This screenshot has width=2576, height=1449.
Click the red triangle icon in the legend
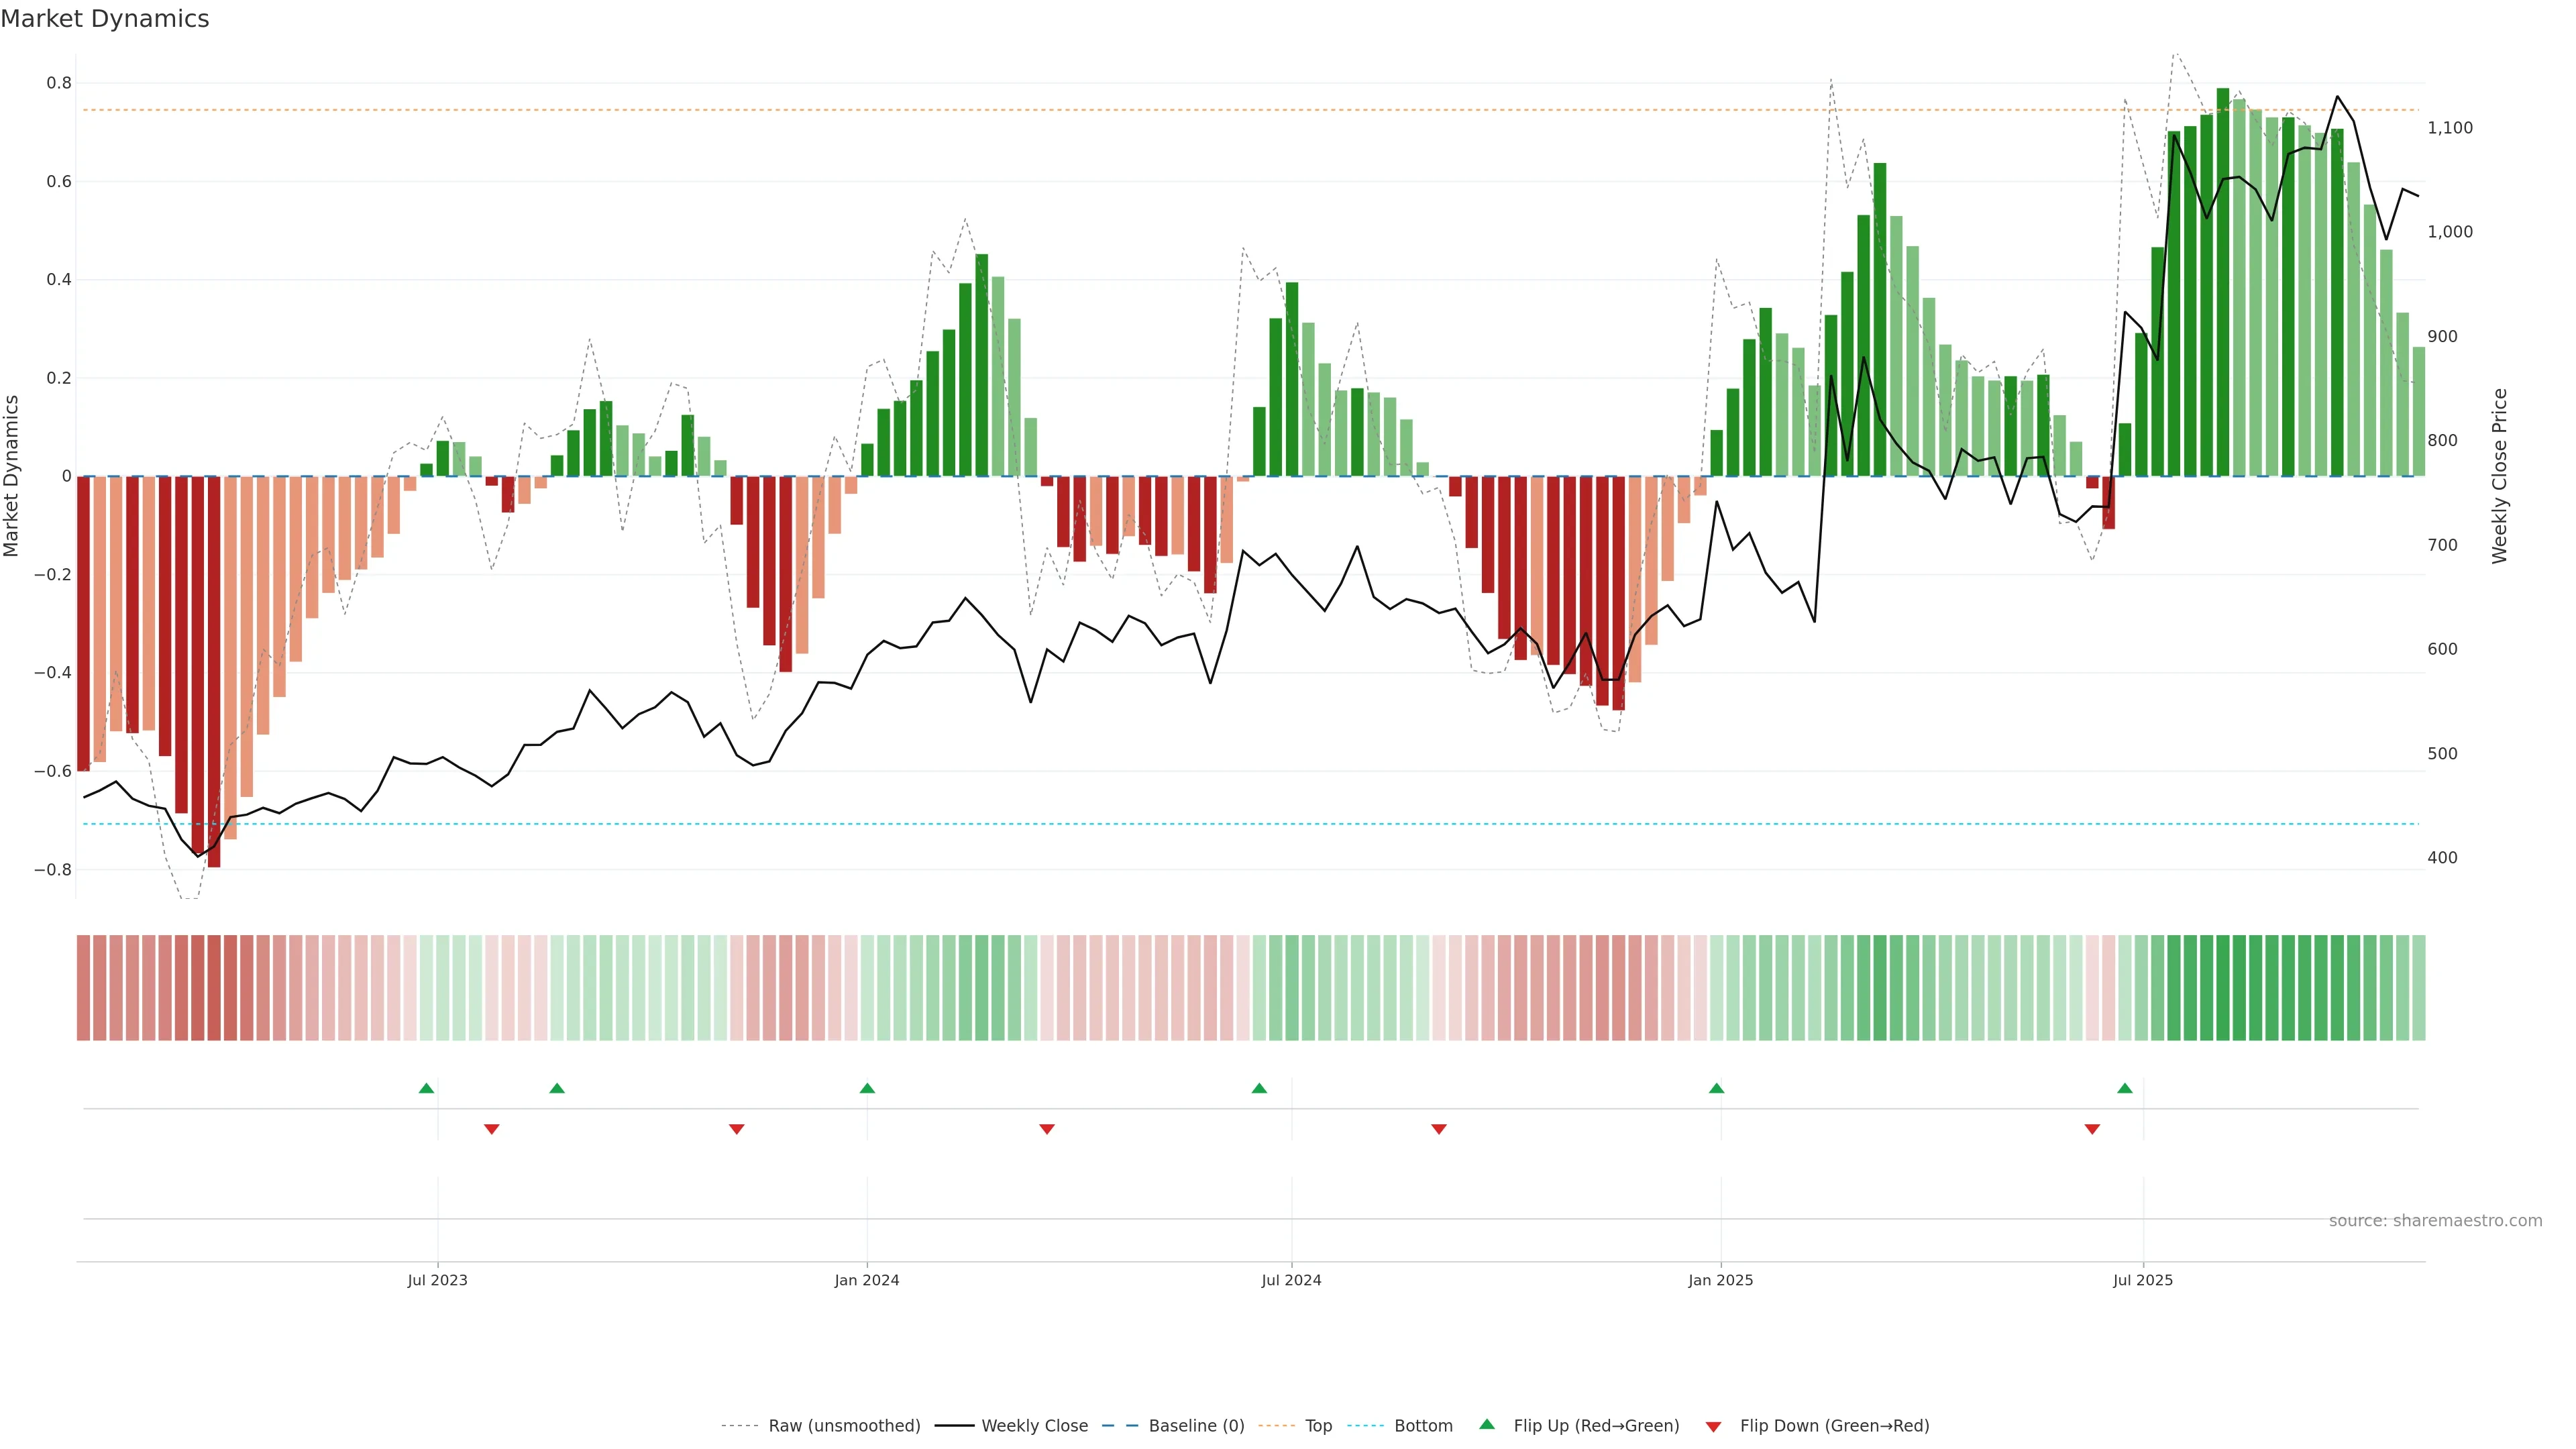click(1713, 1426)
